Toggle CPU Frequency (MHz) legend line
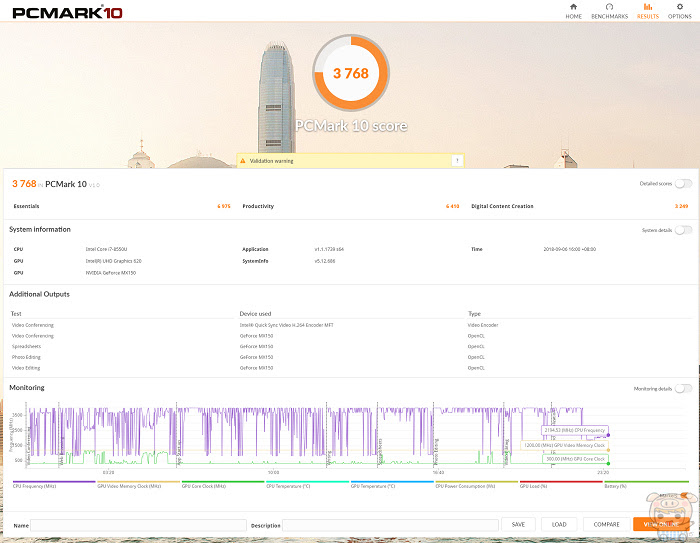700x543 pixels. coord(54,485)
